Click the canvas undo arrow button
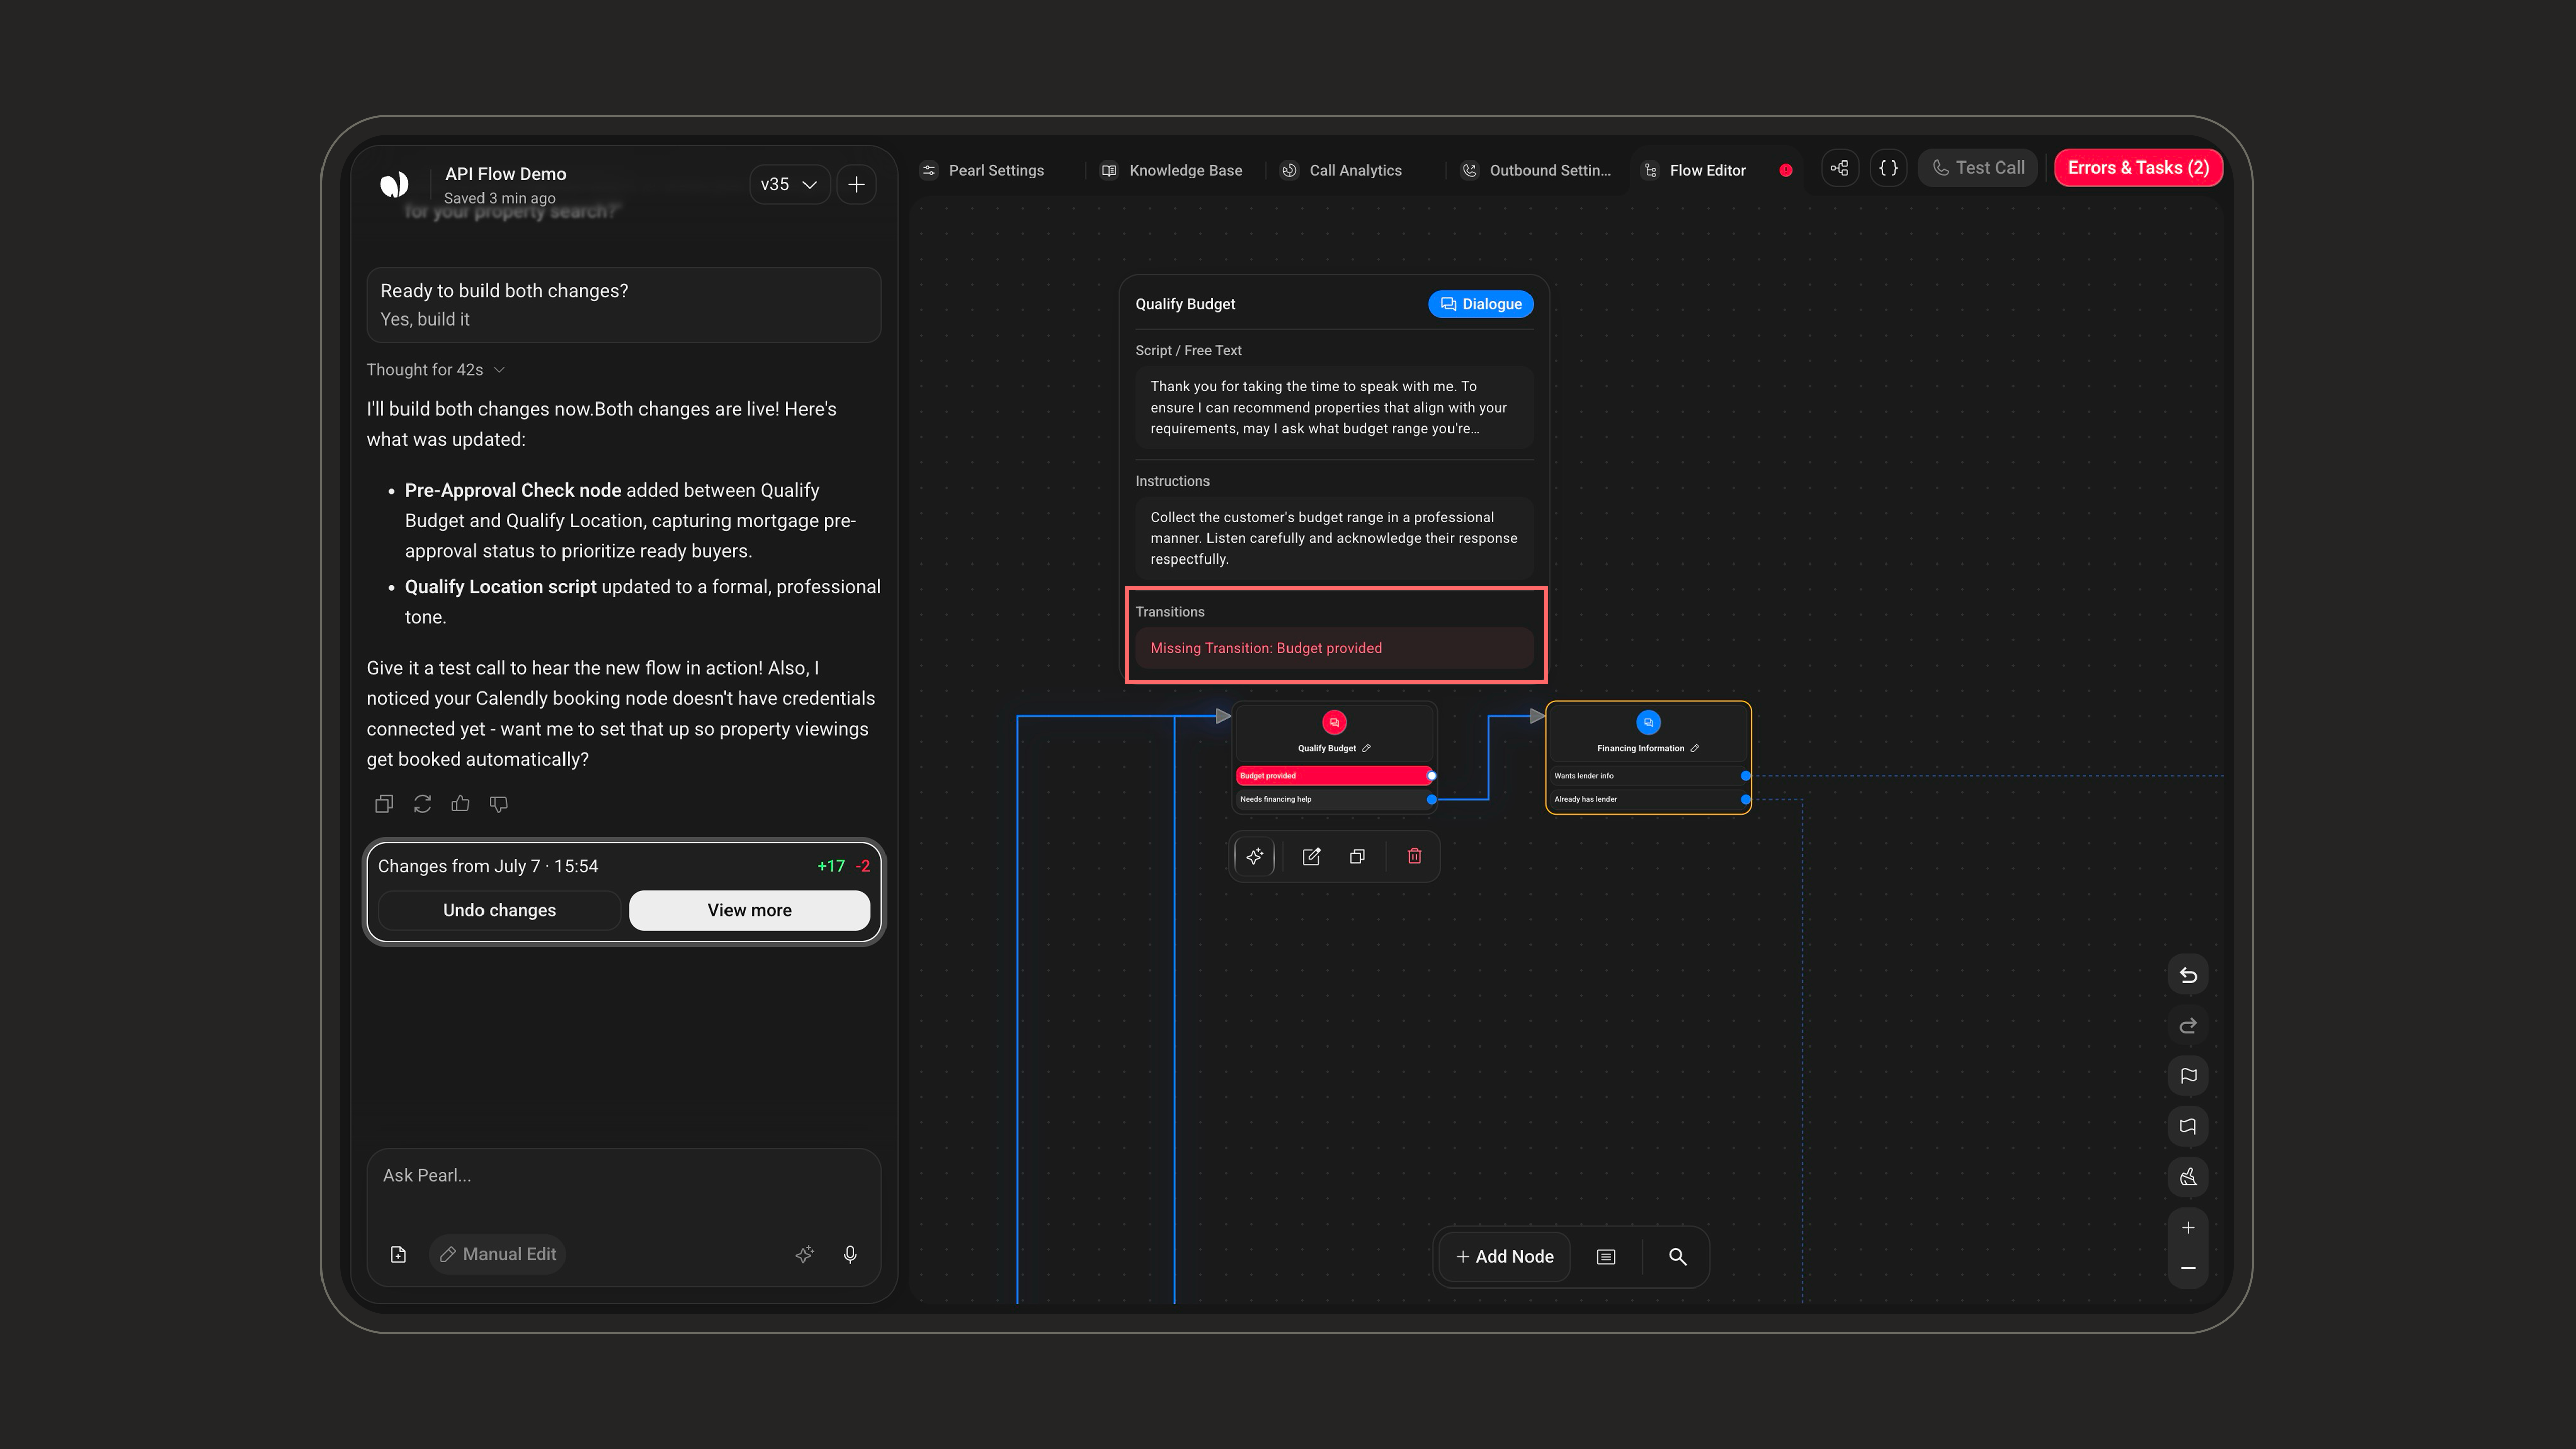Screen dimensions: 2576x1449 pos(2188,975)
